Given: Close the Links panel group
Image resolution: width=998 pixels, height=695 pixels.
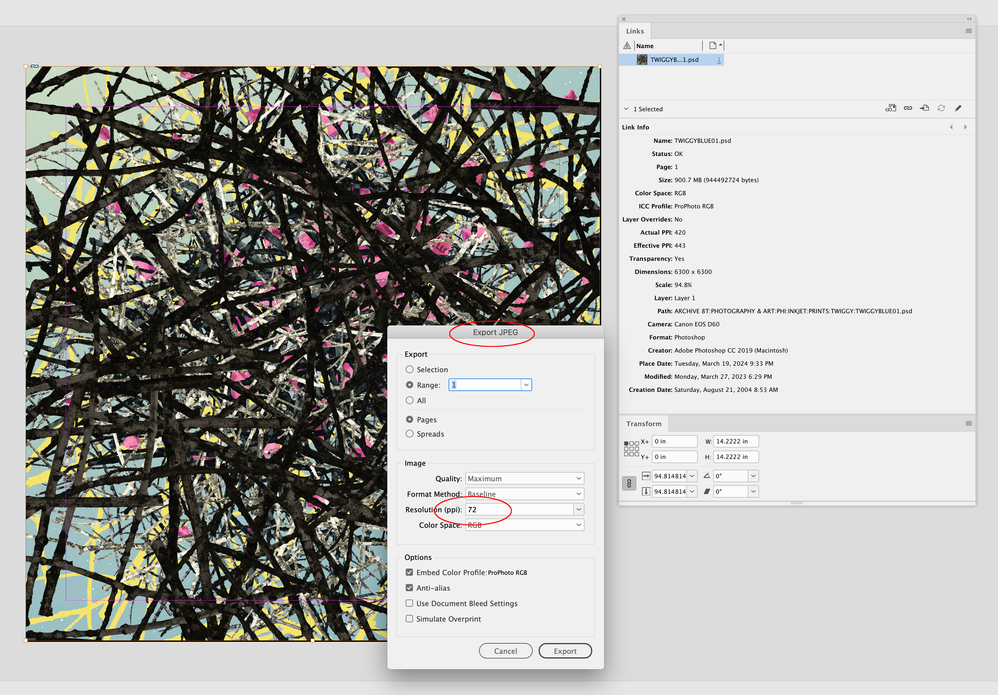Looking at the screenshot, I should [x=624, y=19].
